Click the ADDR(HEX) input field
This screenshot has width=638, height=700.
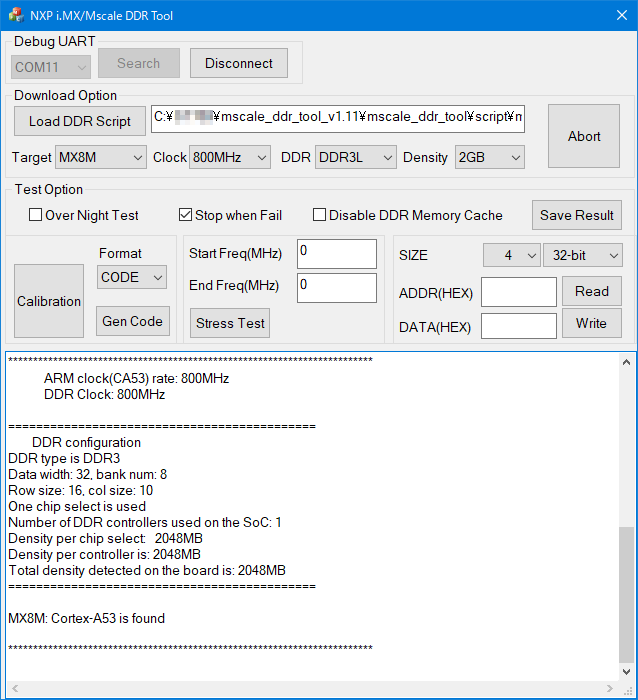(519, 292)
